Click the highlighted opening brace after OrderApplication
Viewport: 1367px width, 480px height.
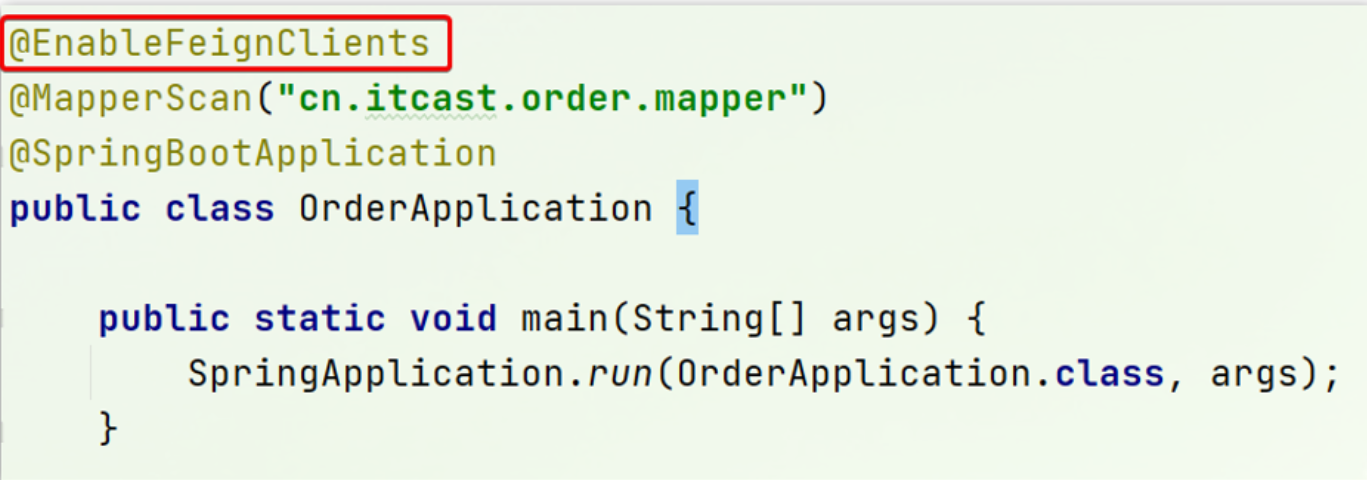point(687,209)
